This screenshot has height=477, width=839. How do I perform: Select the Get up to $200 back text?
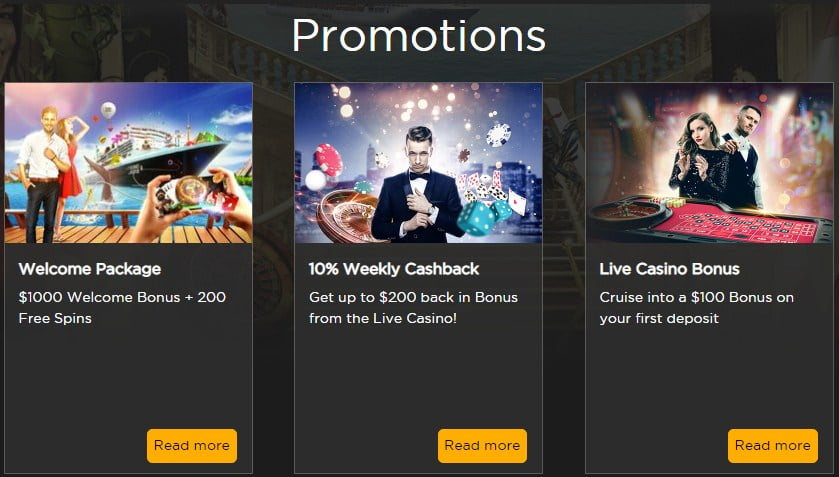tap(413, 308)
